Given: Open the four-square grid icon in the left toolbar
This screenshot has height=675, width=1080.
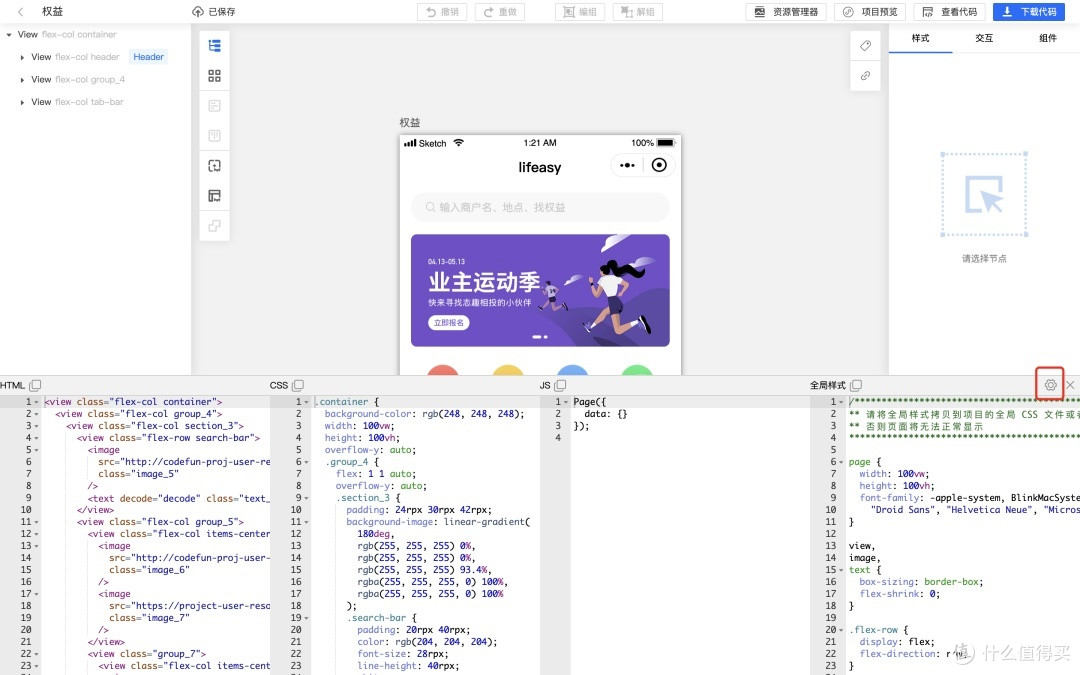Looking at the screenshot, I should [x=215, y=76].
